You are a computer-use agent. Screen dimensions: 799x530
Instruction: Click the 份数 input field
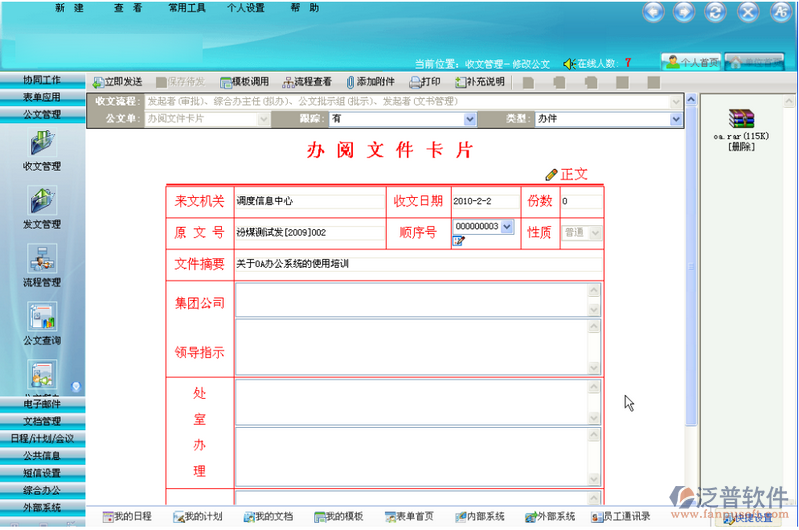(x=581, y=201)
